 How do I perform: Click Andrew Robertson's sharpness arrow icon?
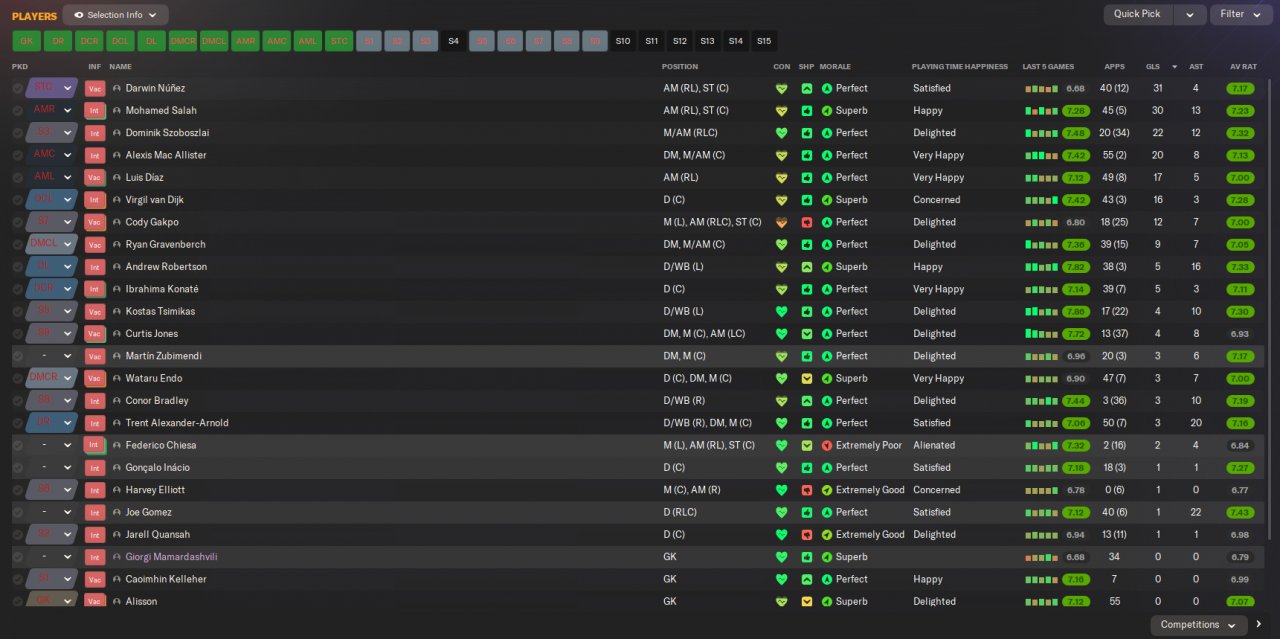pos(806,267)
